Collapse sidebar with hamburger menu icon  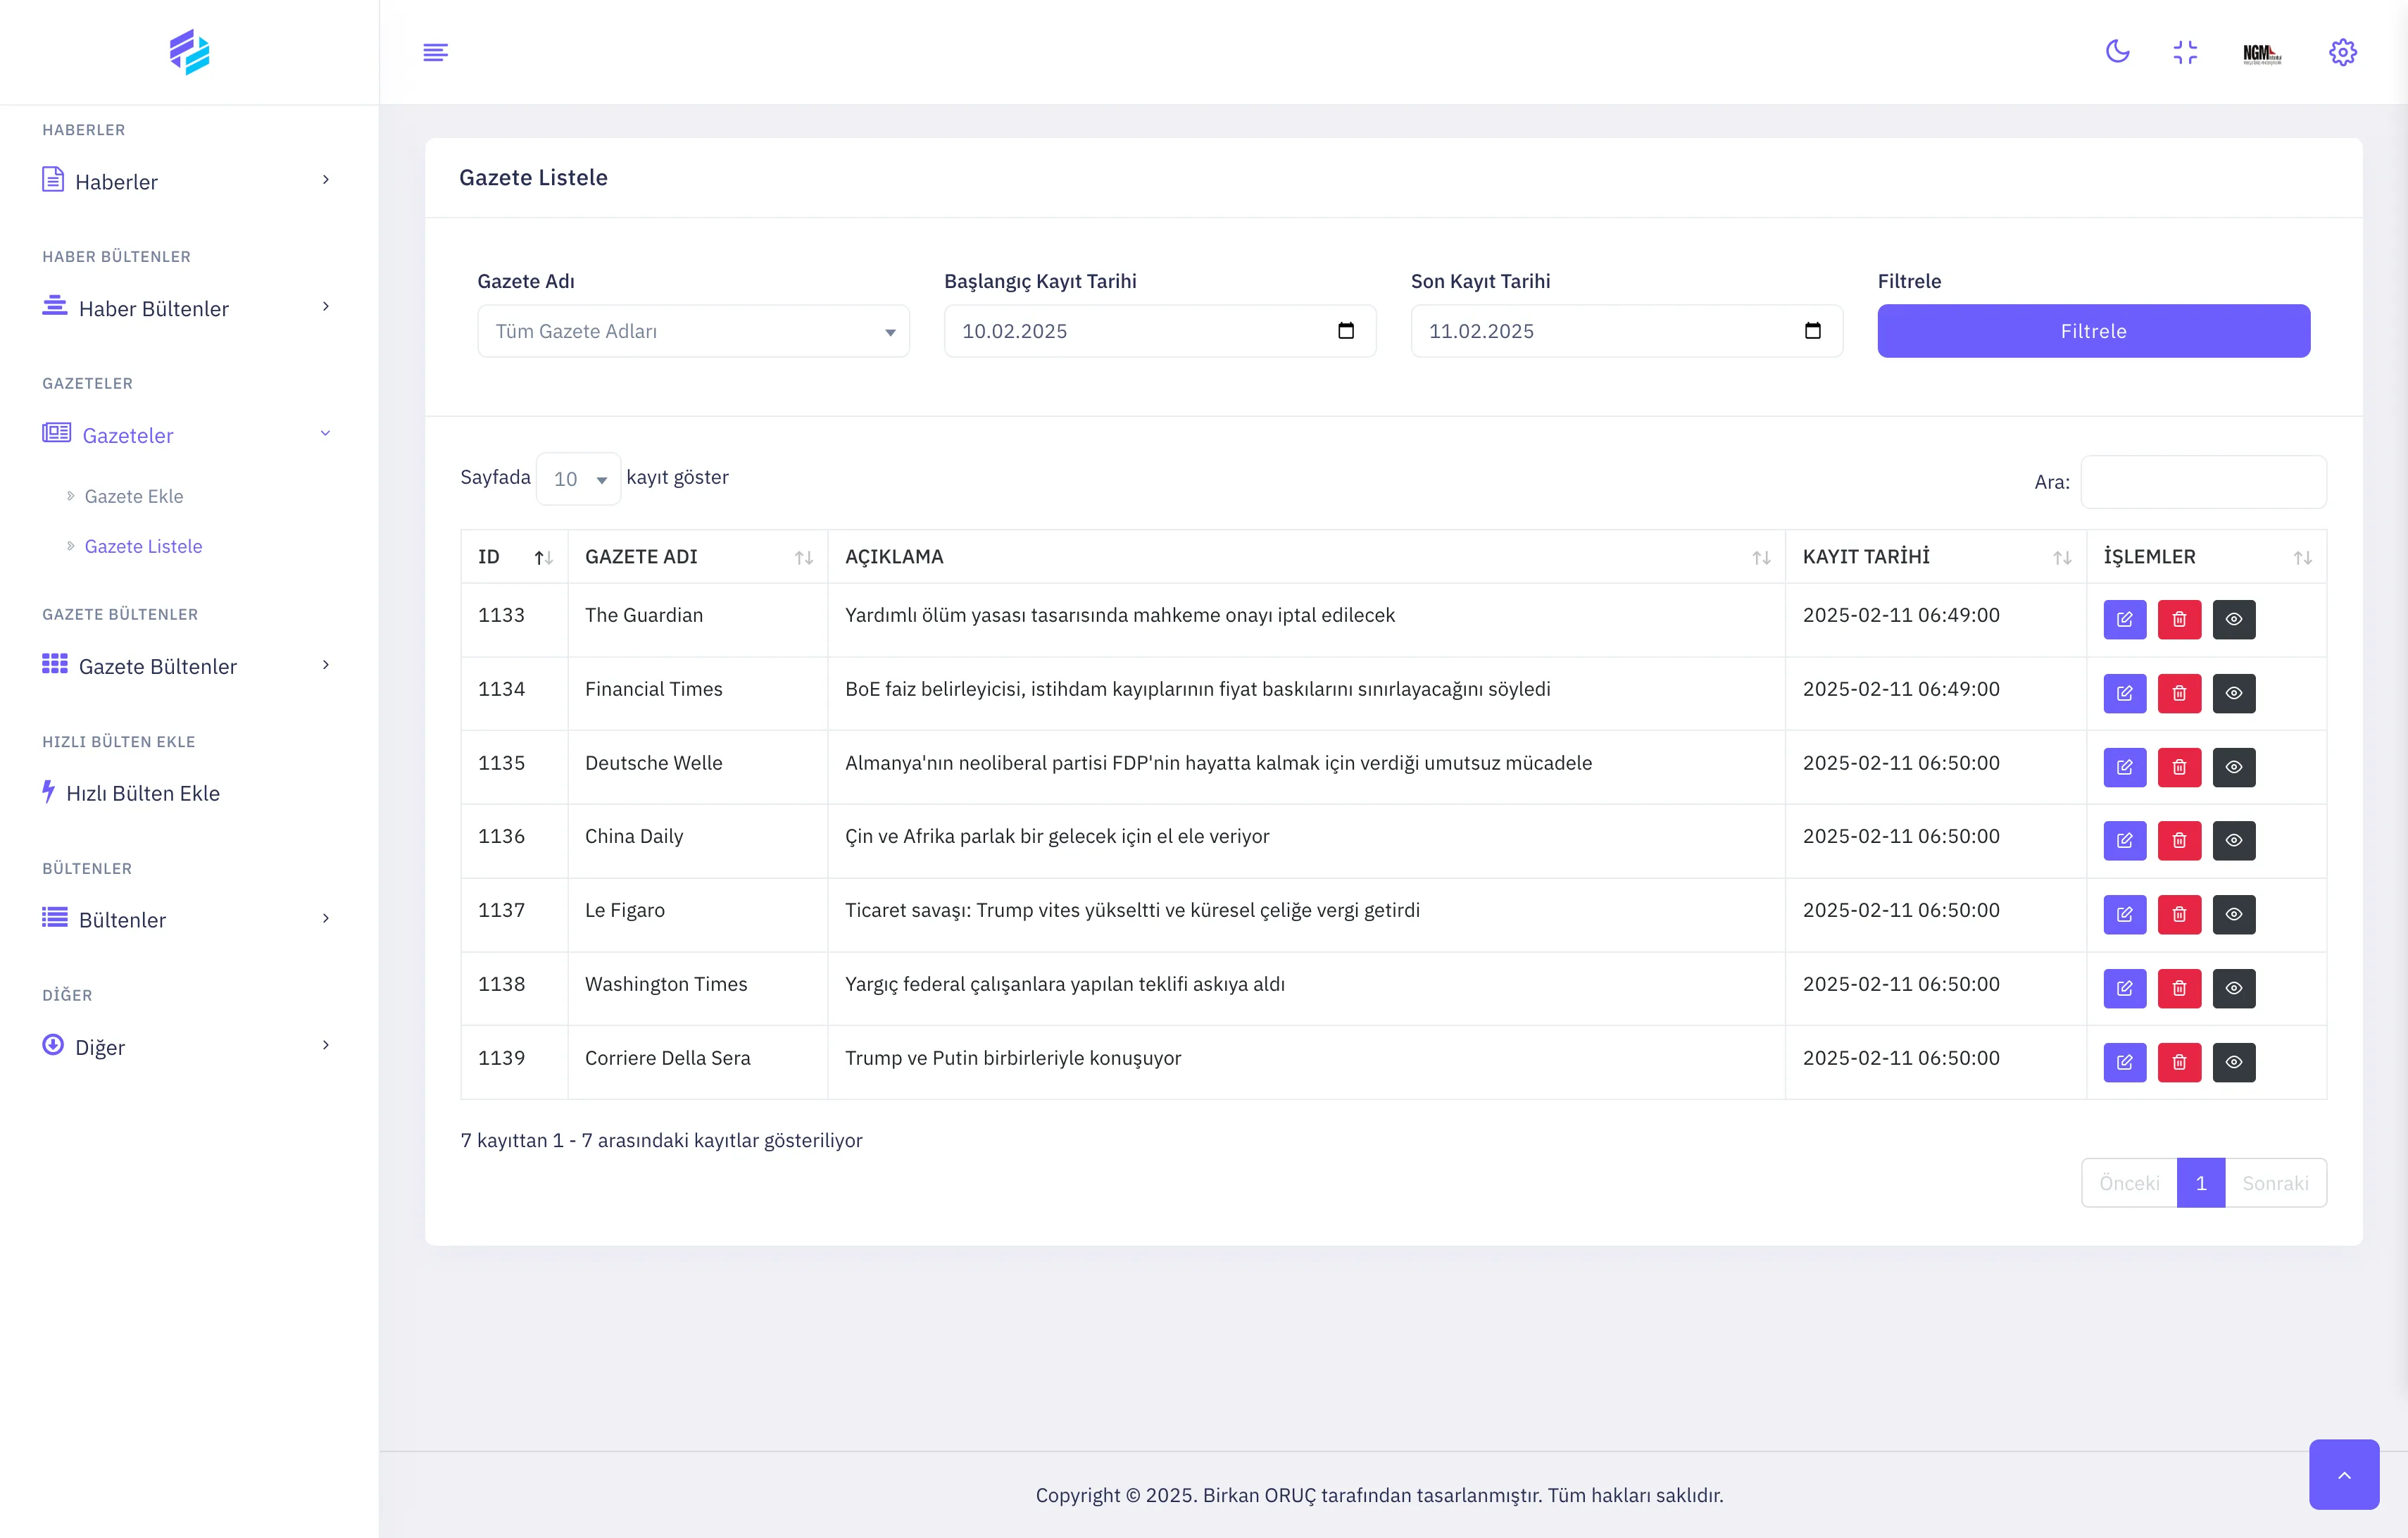click(435, 52)
